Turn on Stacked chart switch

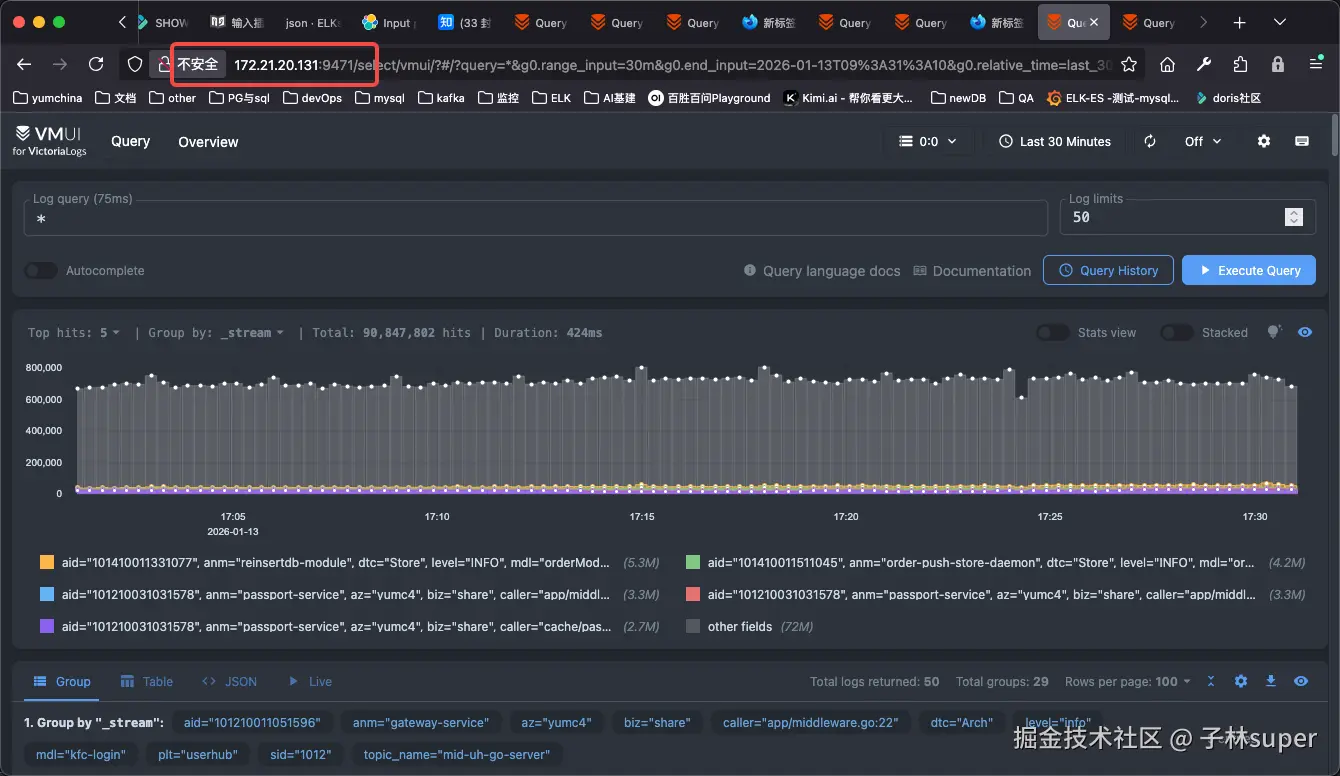(x=1177, y=332)
